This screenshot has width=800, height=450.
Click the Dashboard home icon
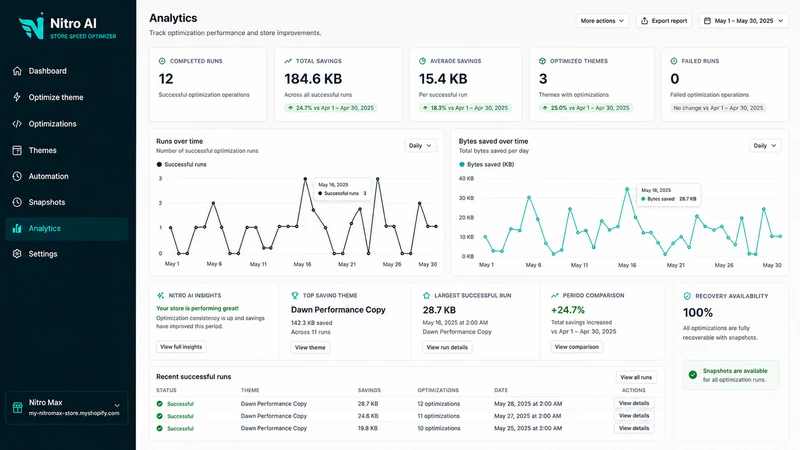(17, 71)
